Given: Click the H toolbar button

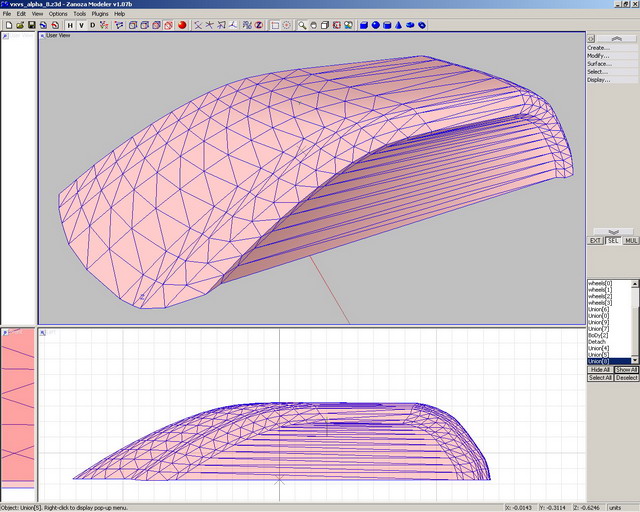Looking at the screenshot, I should 70,25.
